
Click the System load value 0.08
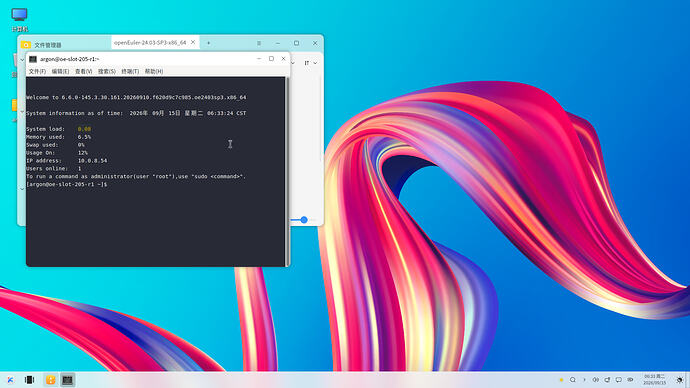[x=84, y=129]
